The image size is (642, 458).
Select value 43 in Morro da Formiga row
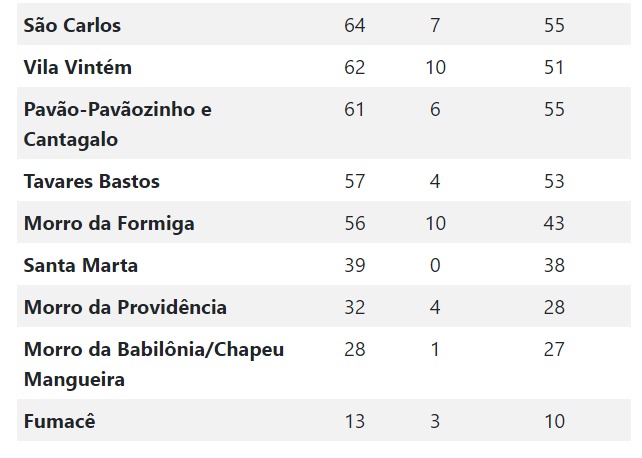pyautogui.click(x=554, y=223)
